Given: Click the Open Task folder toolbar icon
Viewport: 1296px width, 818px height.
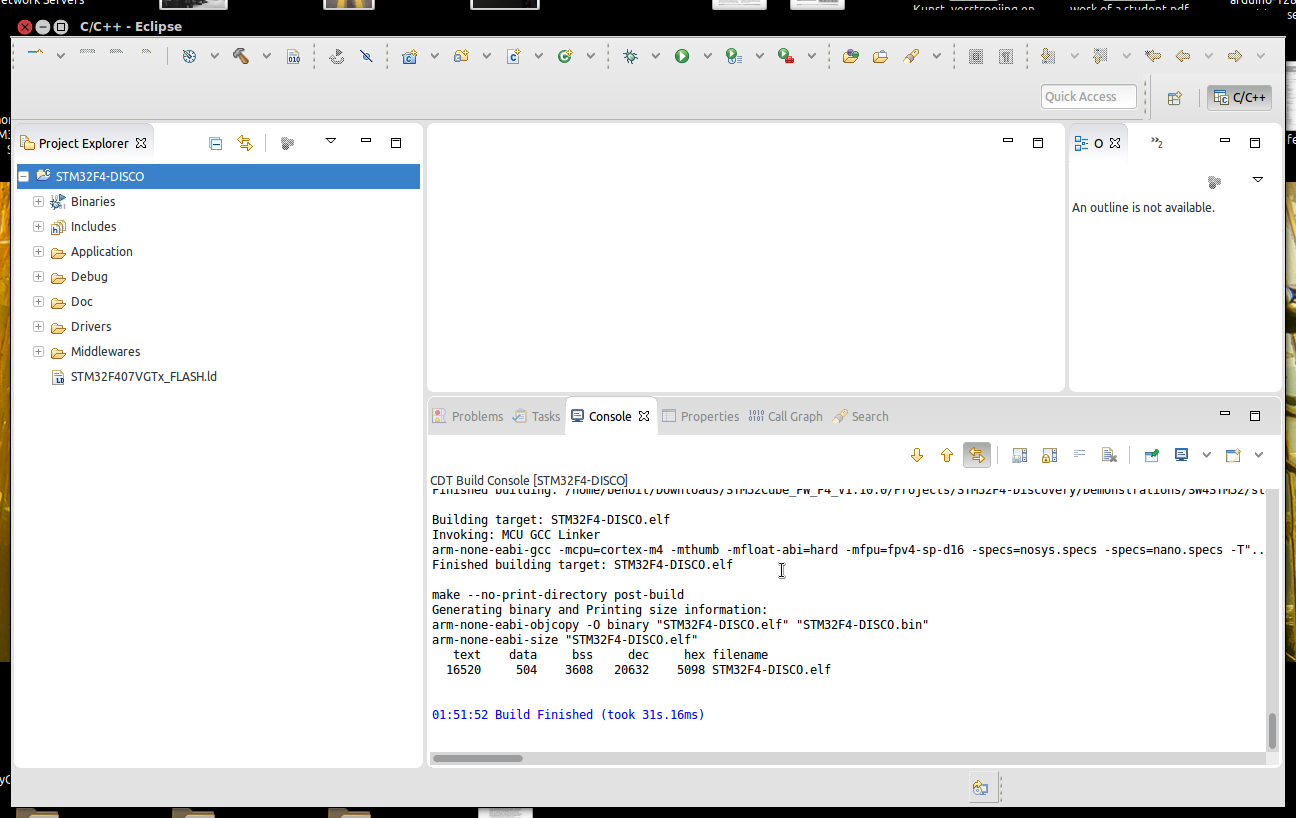Looking at the screenshot, I should click(880, 56).
